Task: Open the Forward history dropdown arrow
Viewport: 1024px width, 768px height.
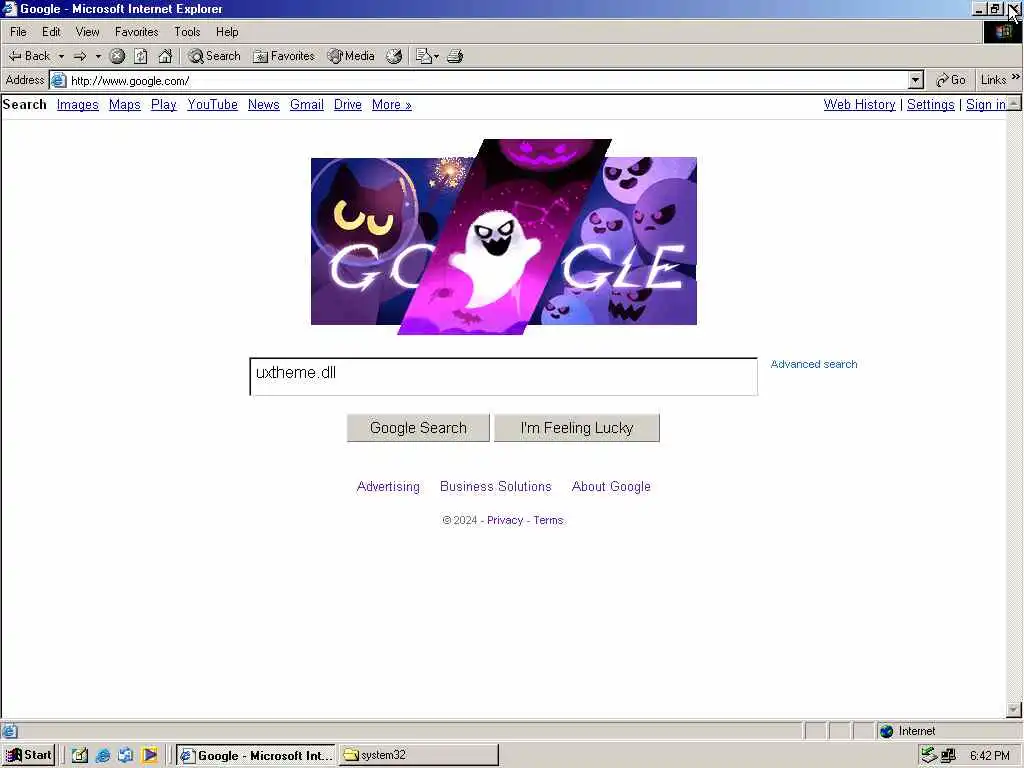Action: point(98,56)
